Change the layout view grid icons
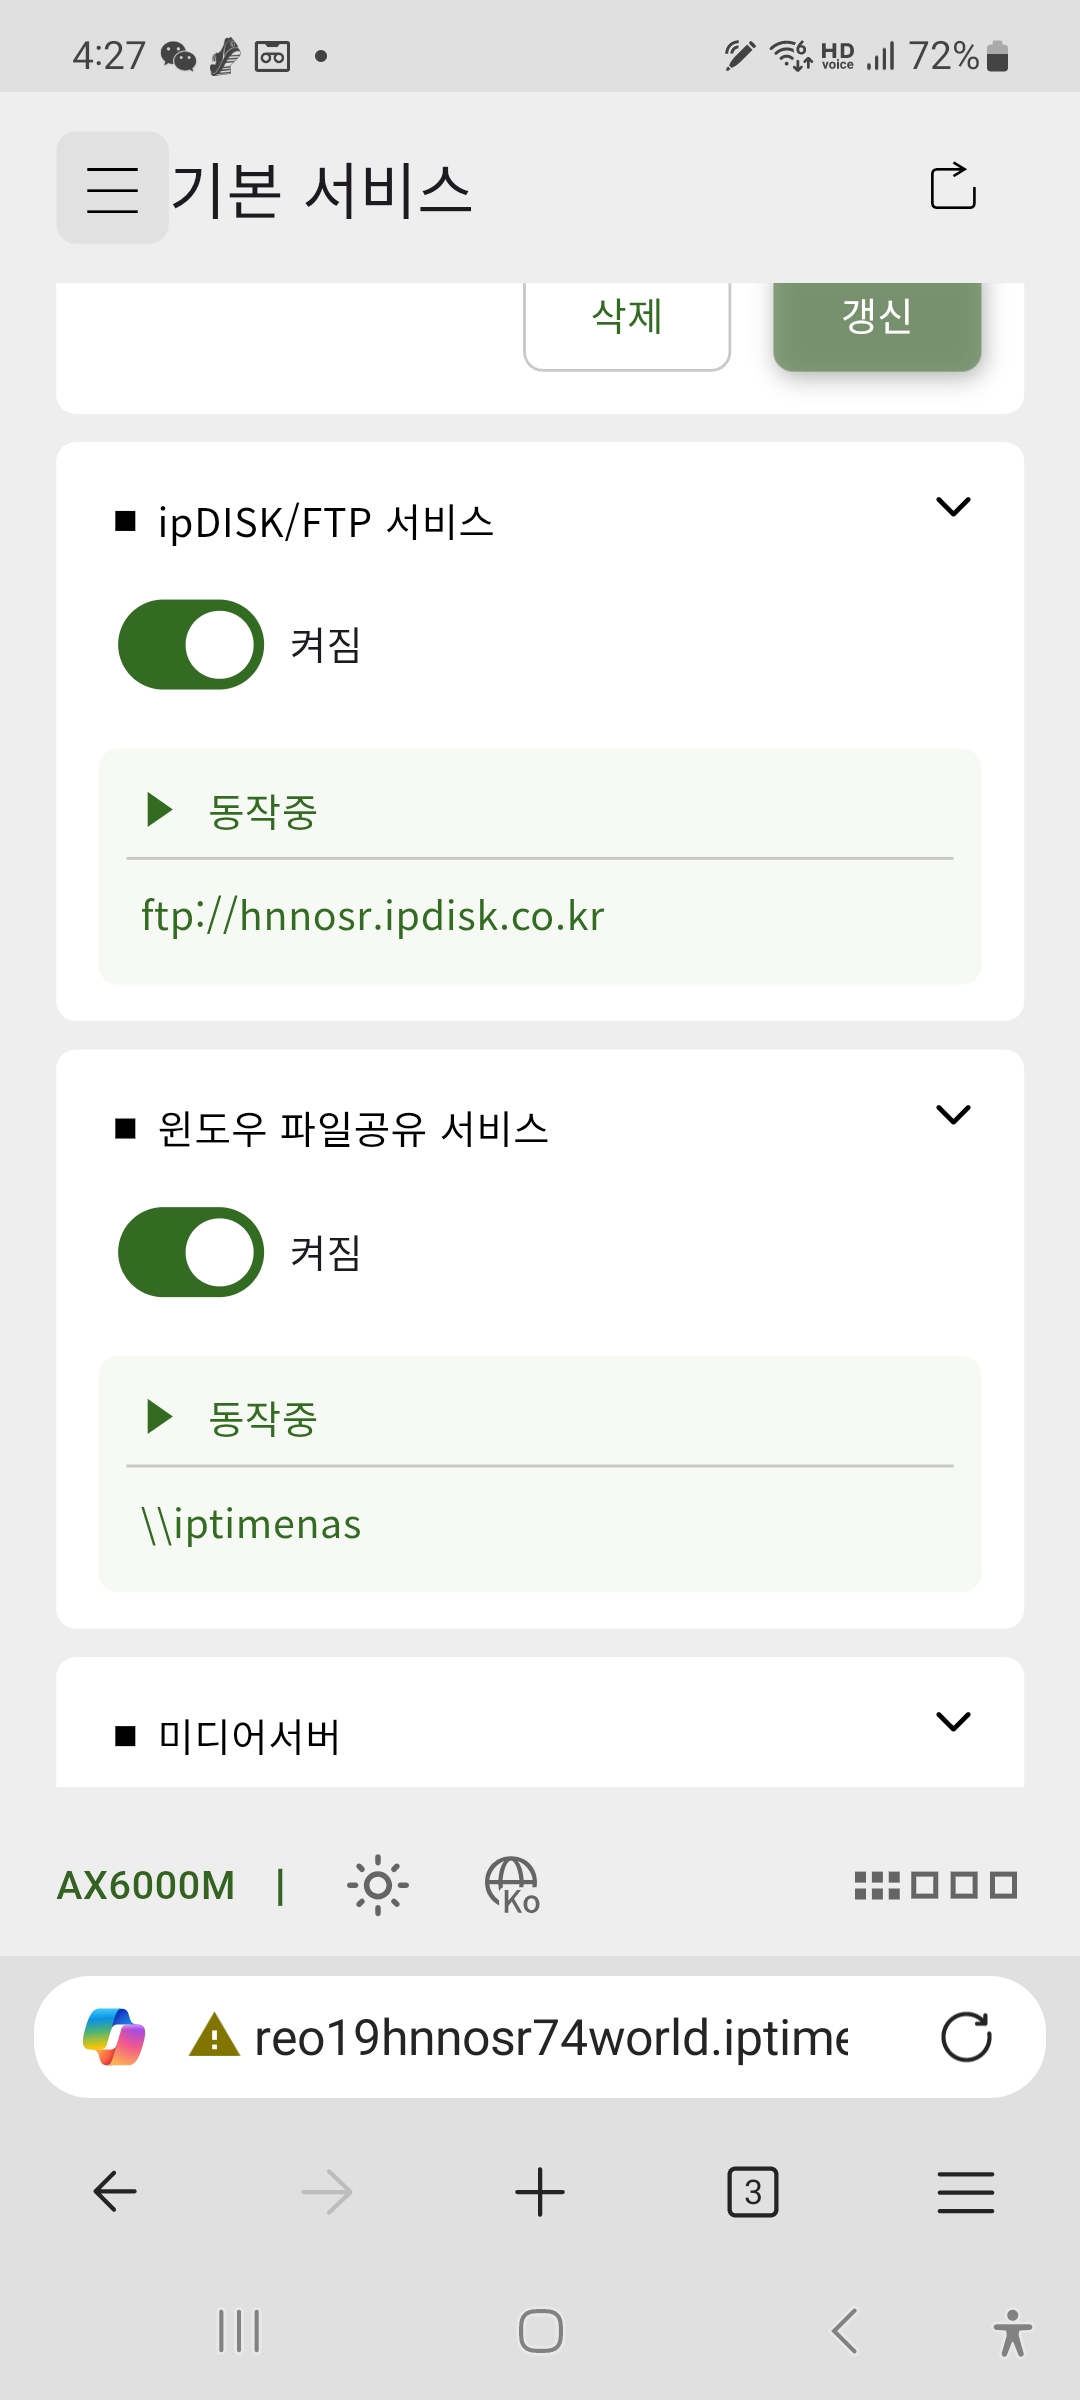Screen dimensions: 1080x2400 tap(936, 1885)
